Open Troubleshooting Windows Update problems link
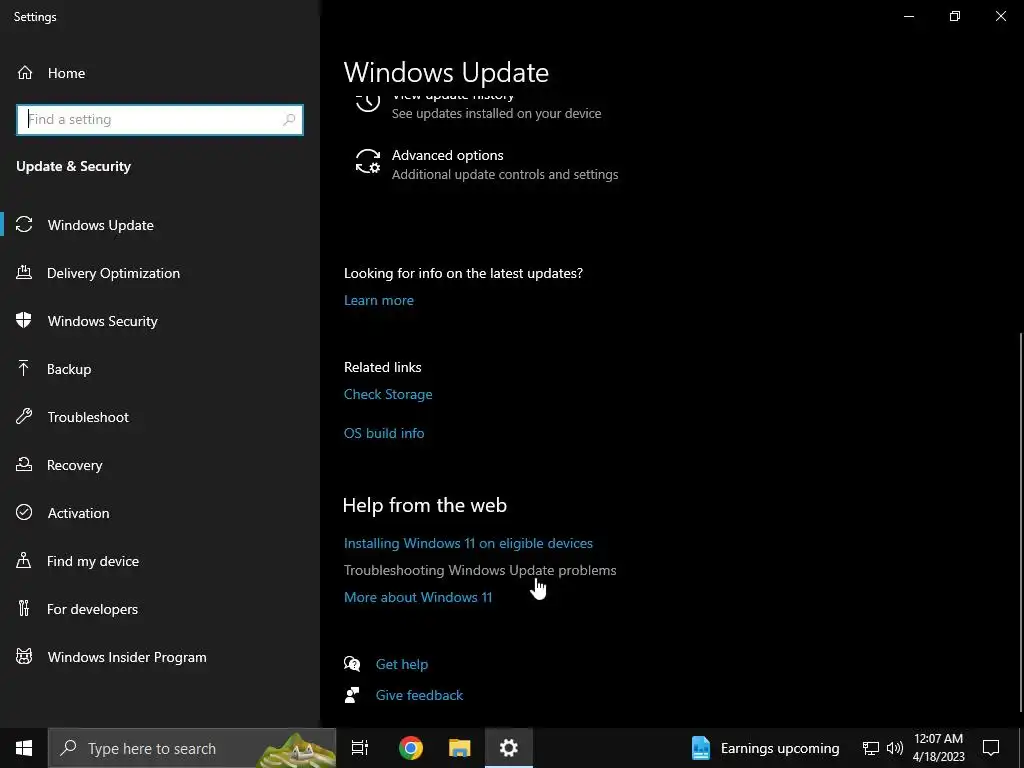The width and height of the screenshot is (1024, 768). [x=480, y=570]
